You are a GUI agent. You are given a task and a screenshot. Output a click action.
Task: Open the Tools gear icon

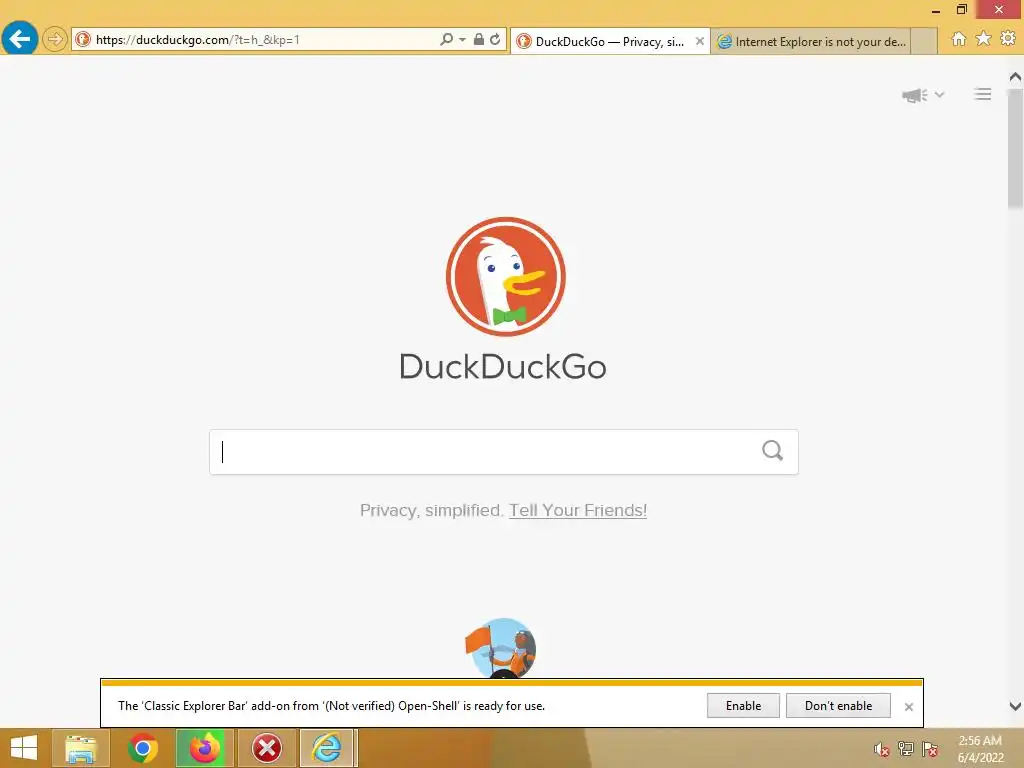coord(1008,39)
